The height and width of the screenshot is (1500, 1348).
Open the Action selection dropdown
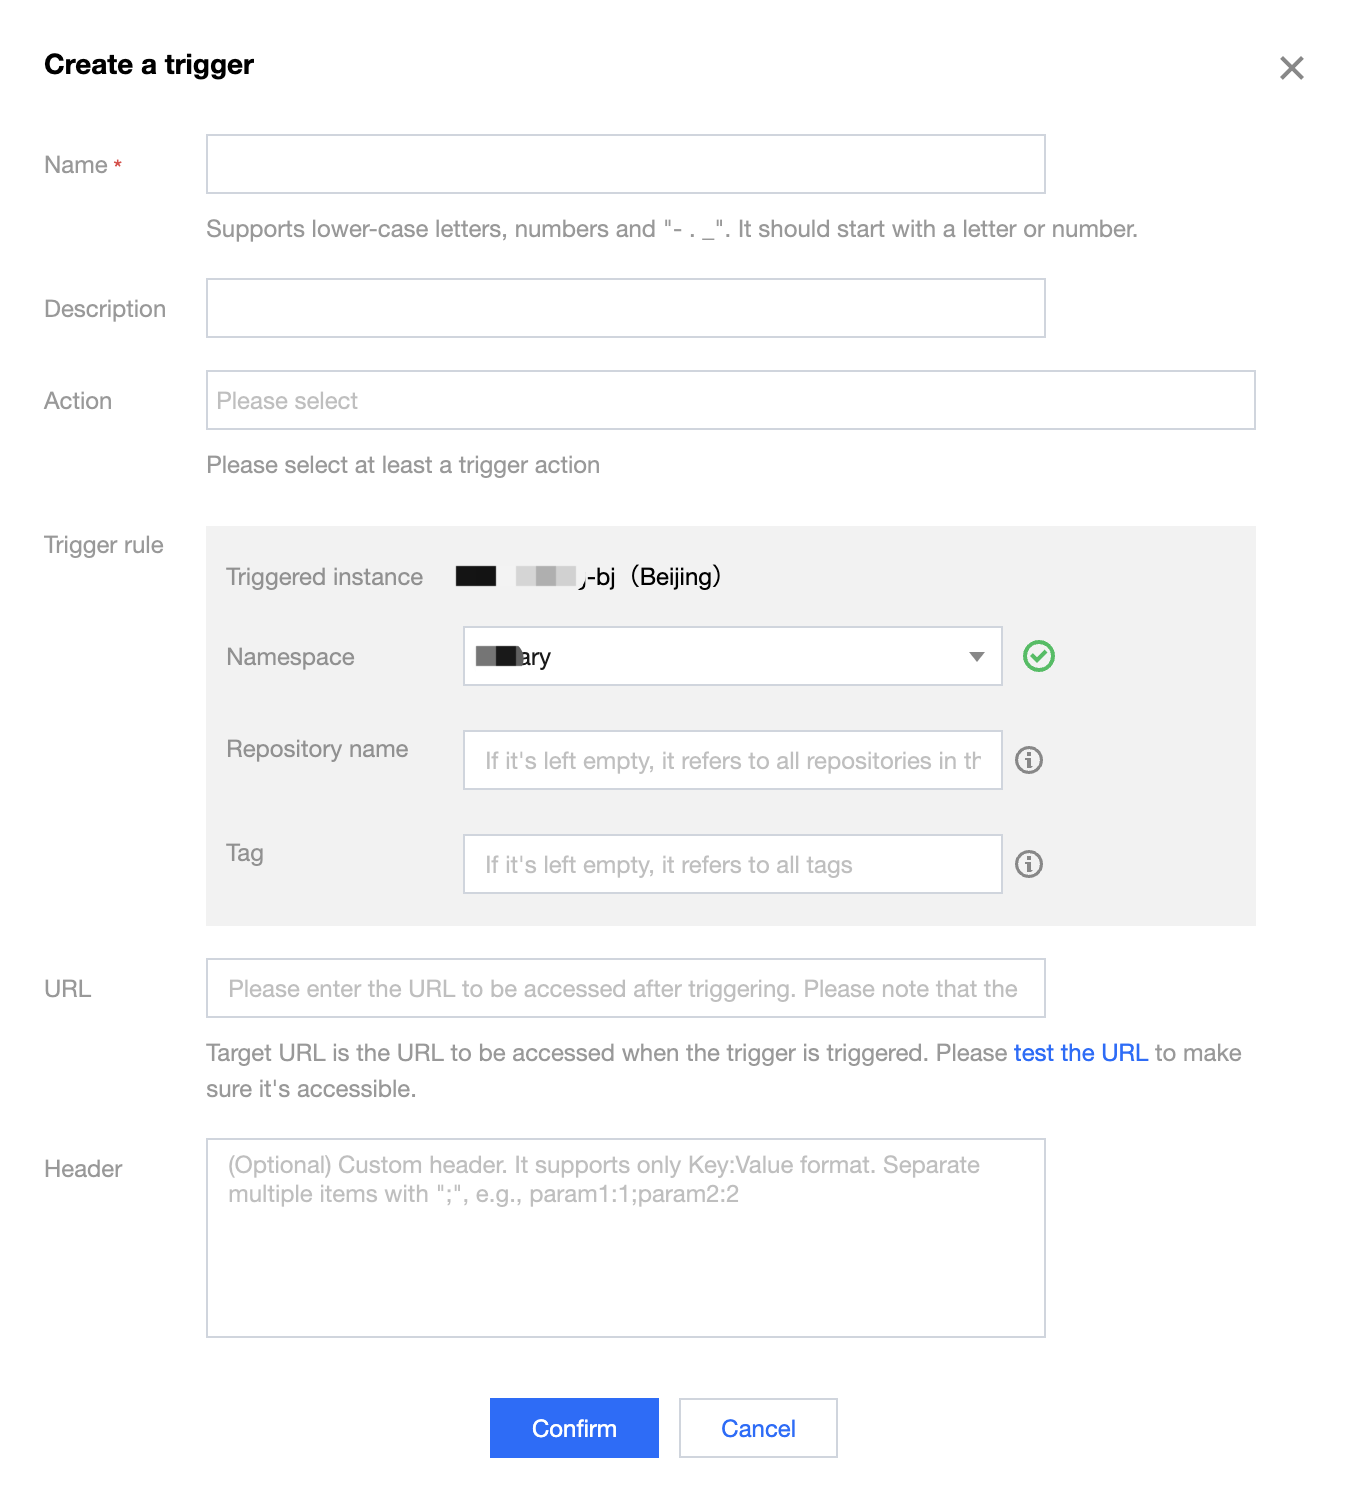(730, 400)
